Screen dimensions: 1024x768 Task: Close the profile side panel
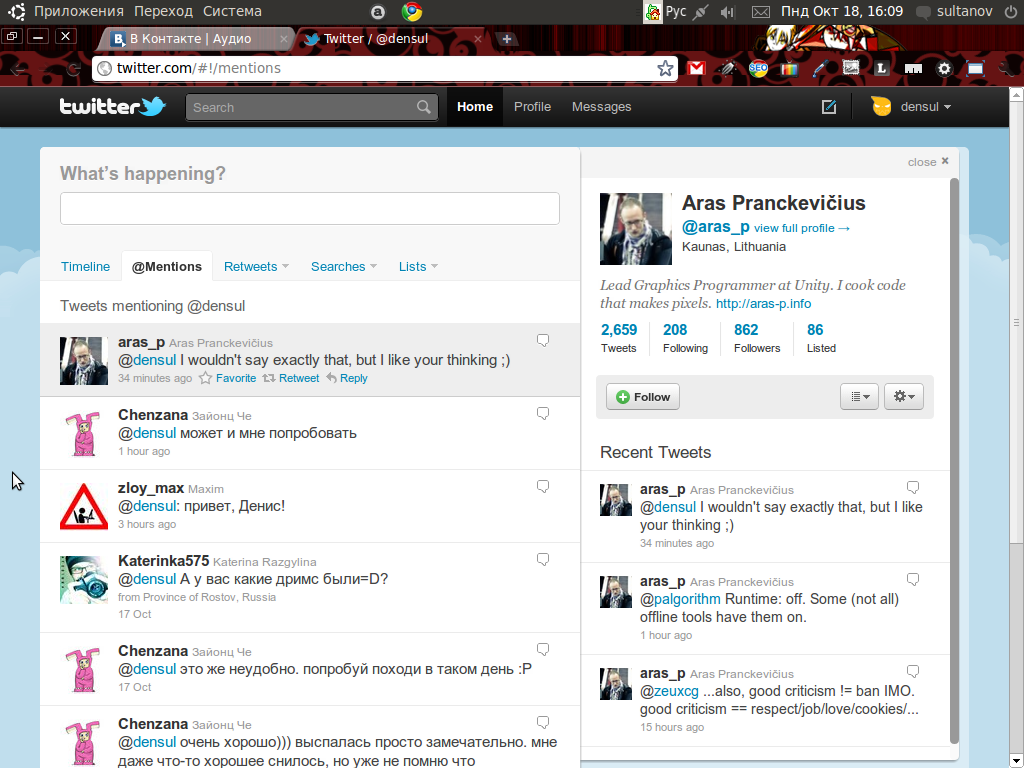(928, 161)
